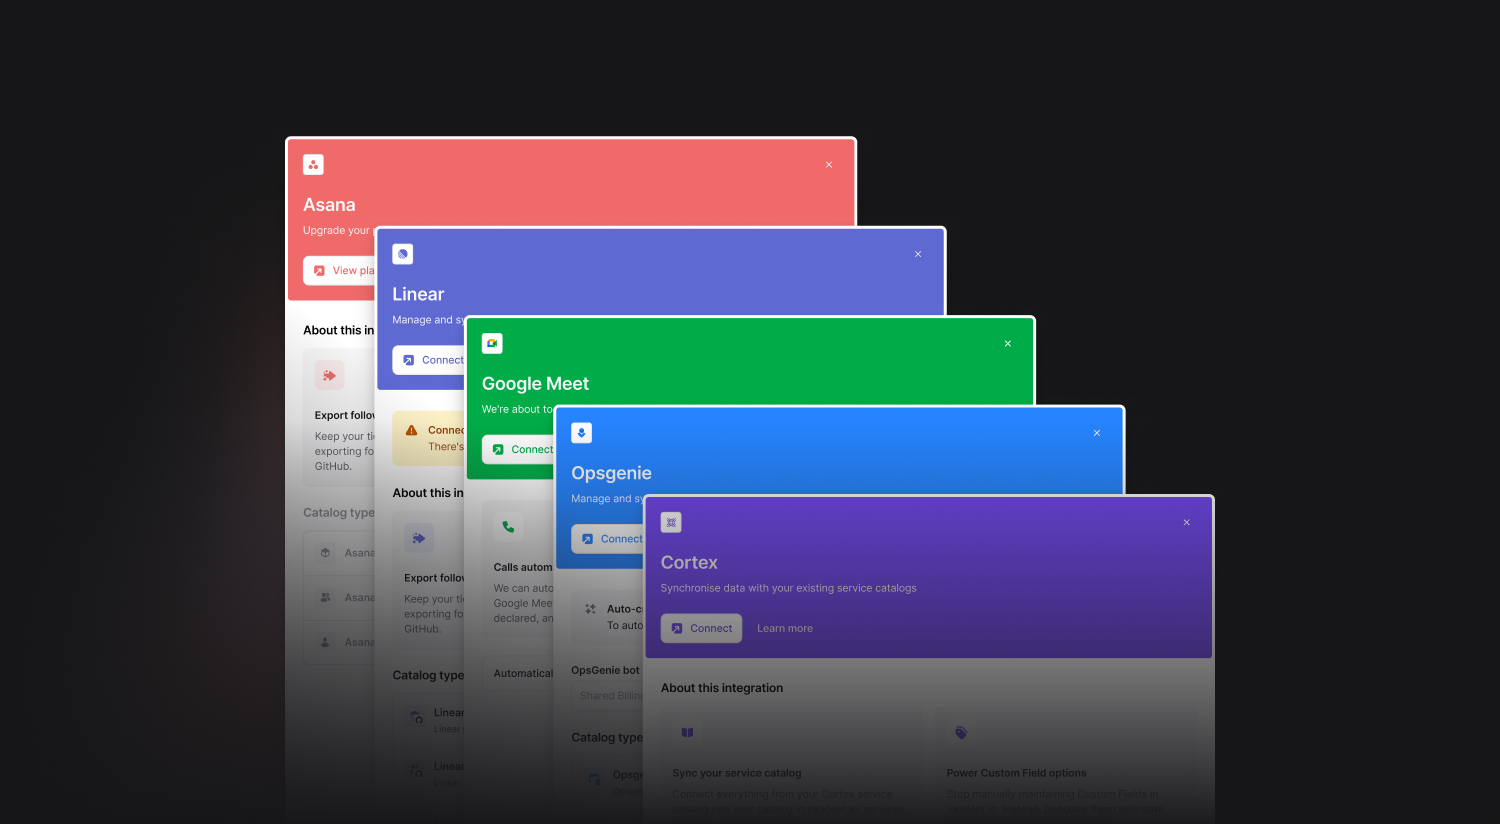
Task: Click Connect button on Google Meet card
Action: coord(519,449)
